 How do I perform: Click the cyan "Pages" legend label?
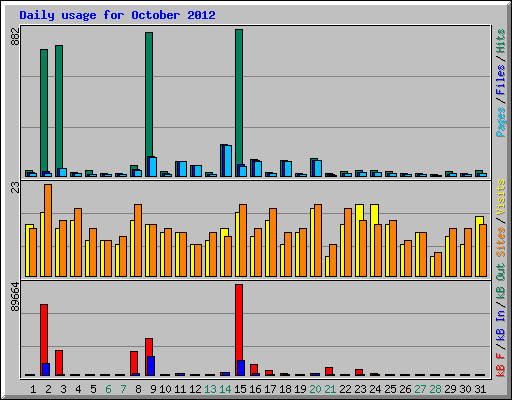tap(500, 122)
